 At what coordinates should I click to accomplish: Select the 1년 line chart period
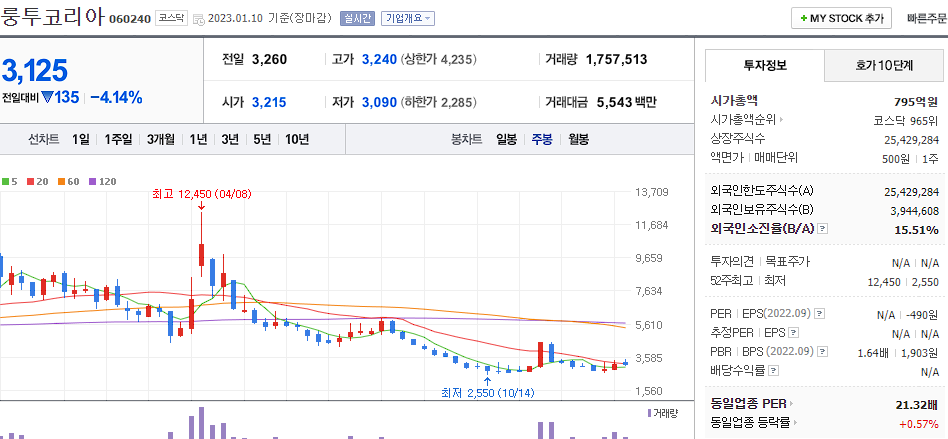pos(198,140)
